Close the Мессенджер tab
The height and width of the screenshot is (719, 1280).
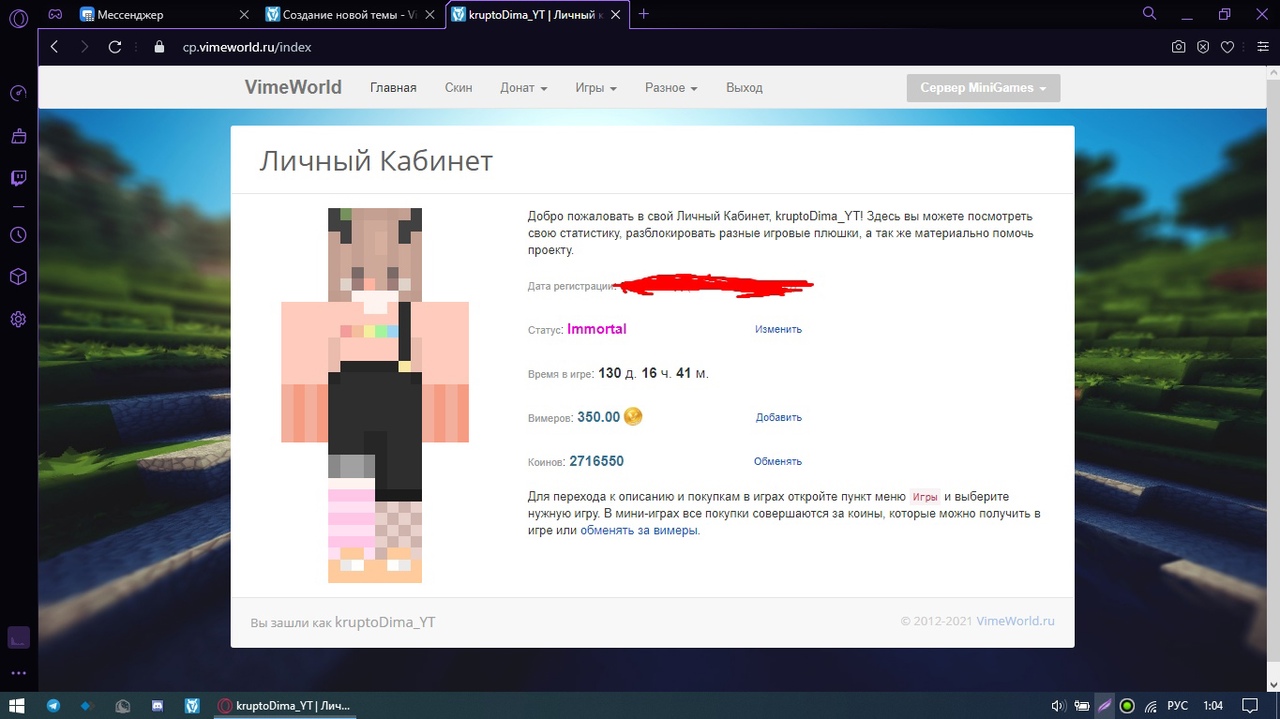tap(246, 15)
